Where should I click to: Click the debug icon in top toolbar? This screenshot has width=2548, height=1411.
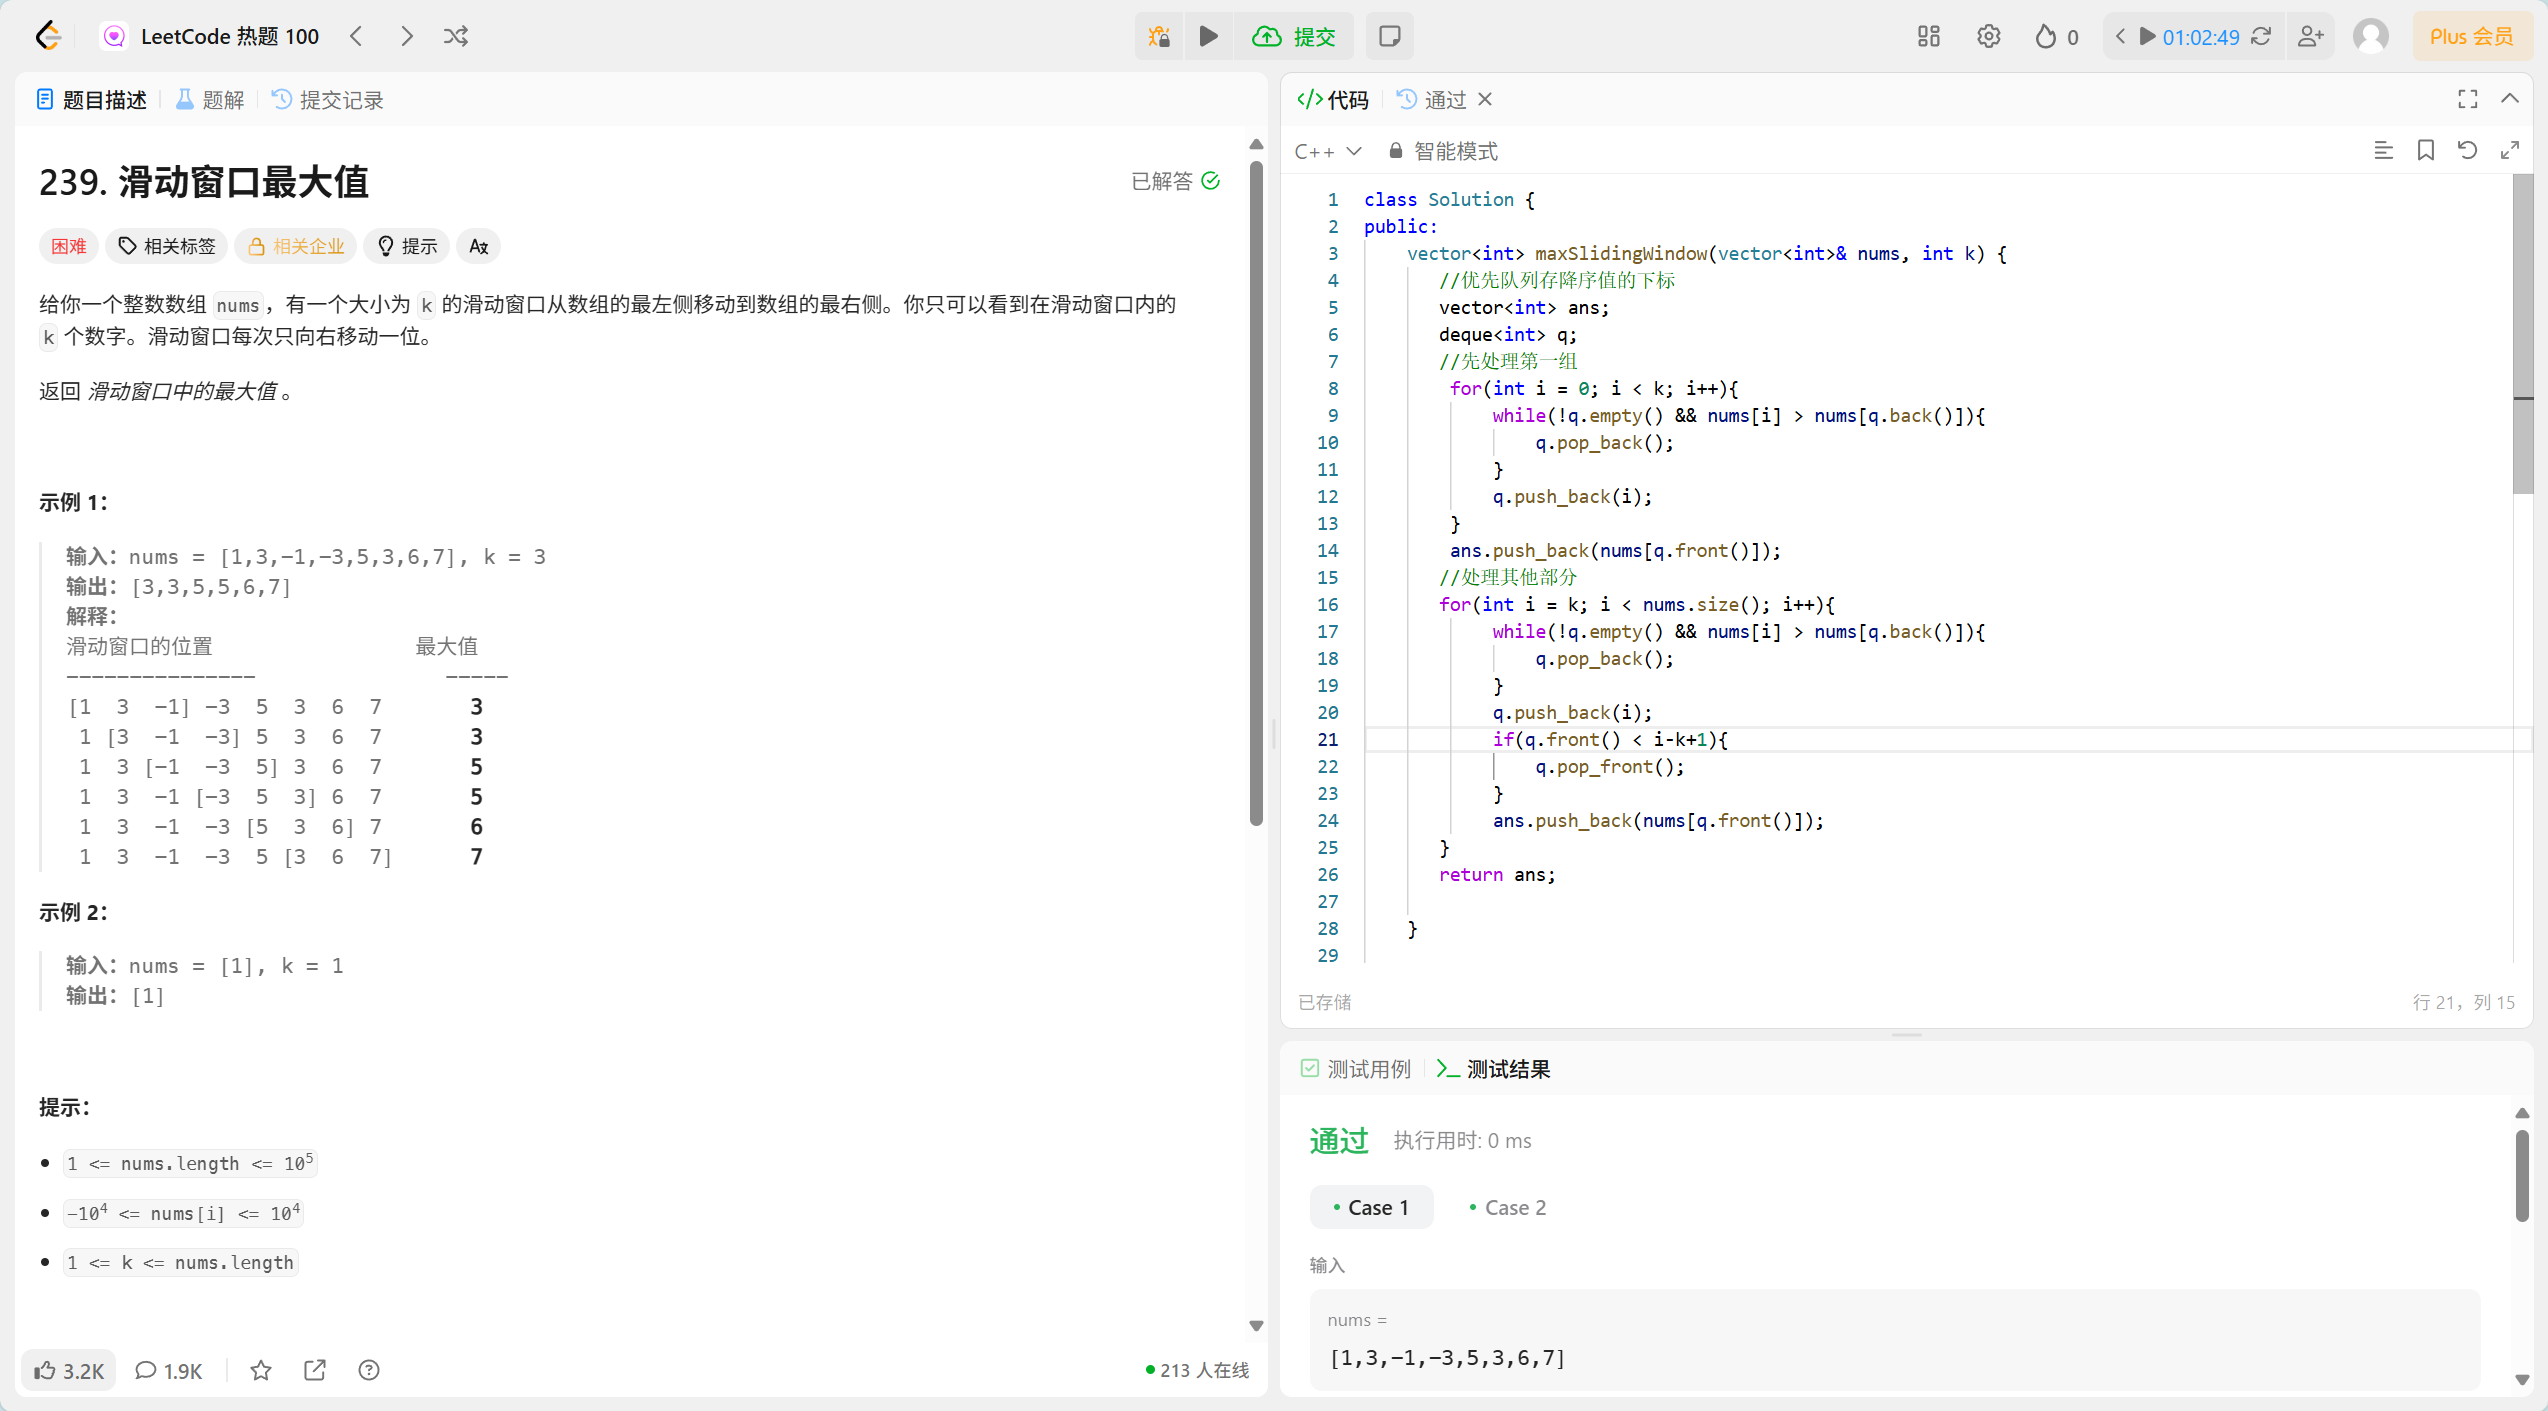[1159, 37]
